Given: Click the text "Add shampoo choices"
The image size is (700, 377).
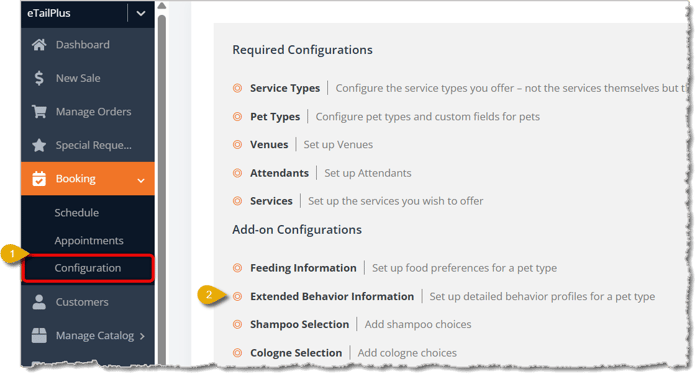Looking at the screenshot, I should (418, 324).
